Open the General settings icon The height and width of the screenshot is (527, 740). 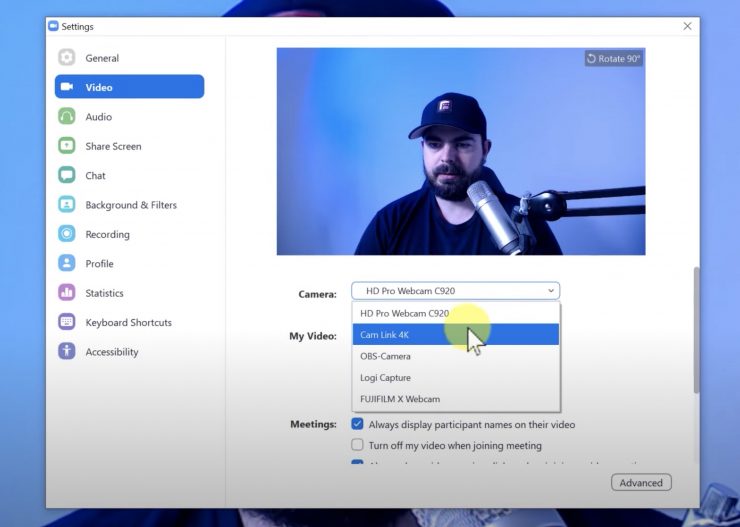click(67, 58)
